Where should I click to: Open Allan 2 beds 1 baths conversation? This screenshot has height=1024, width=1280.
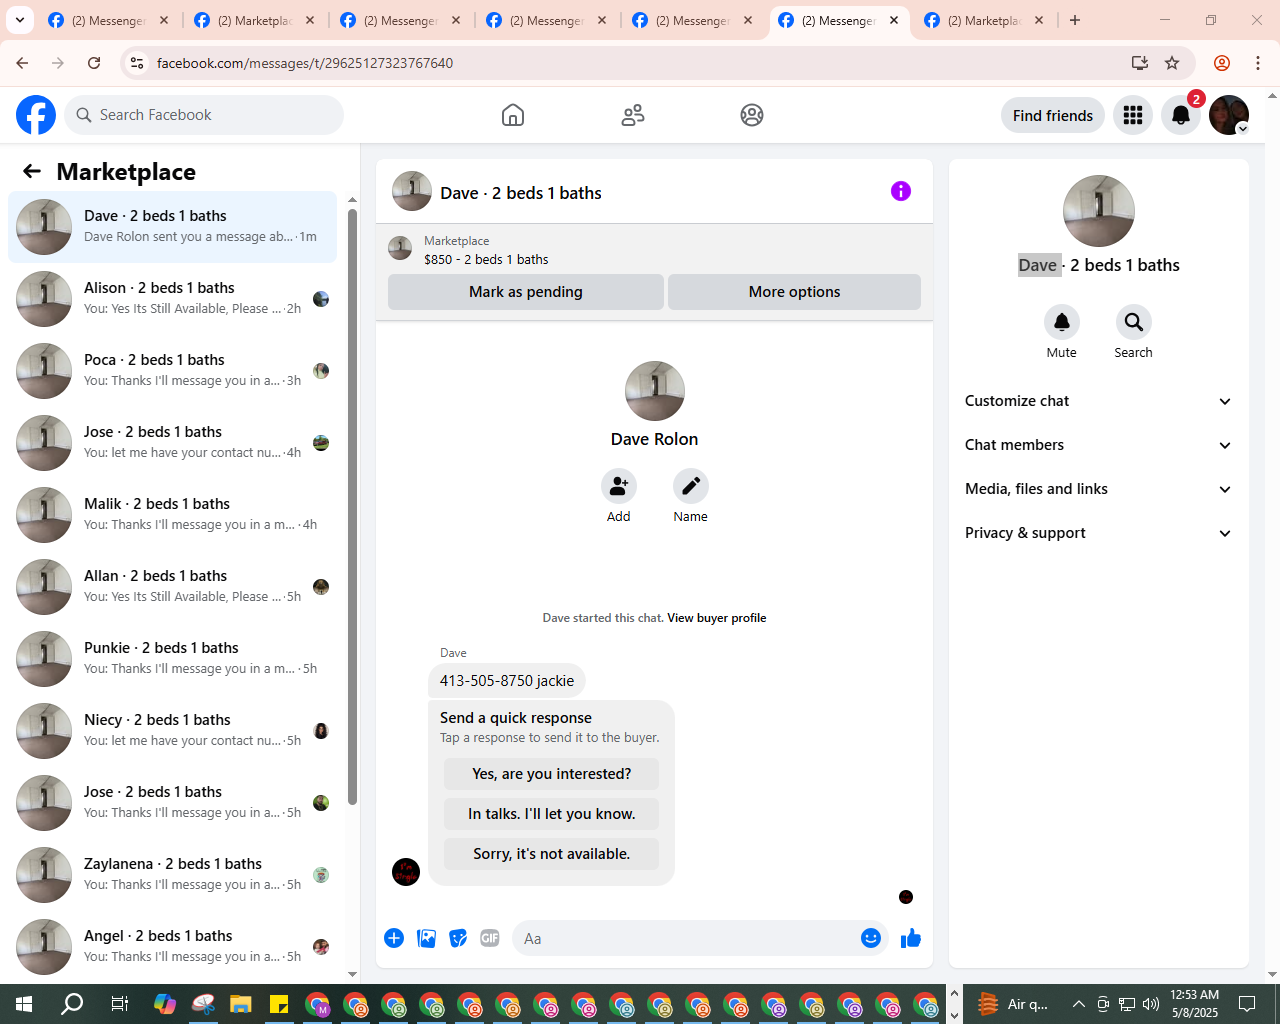coord(173,587)
